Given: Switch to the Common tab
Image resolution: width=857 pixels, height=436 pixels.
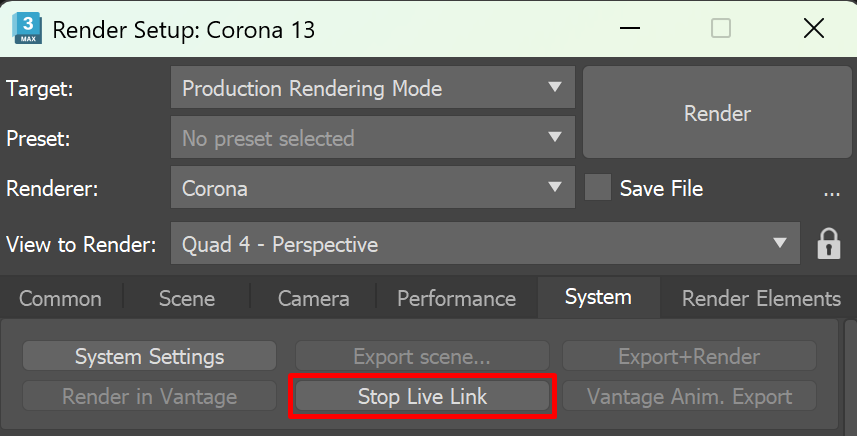Looking at the screenshot, I should [60, 298].
